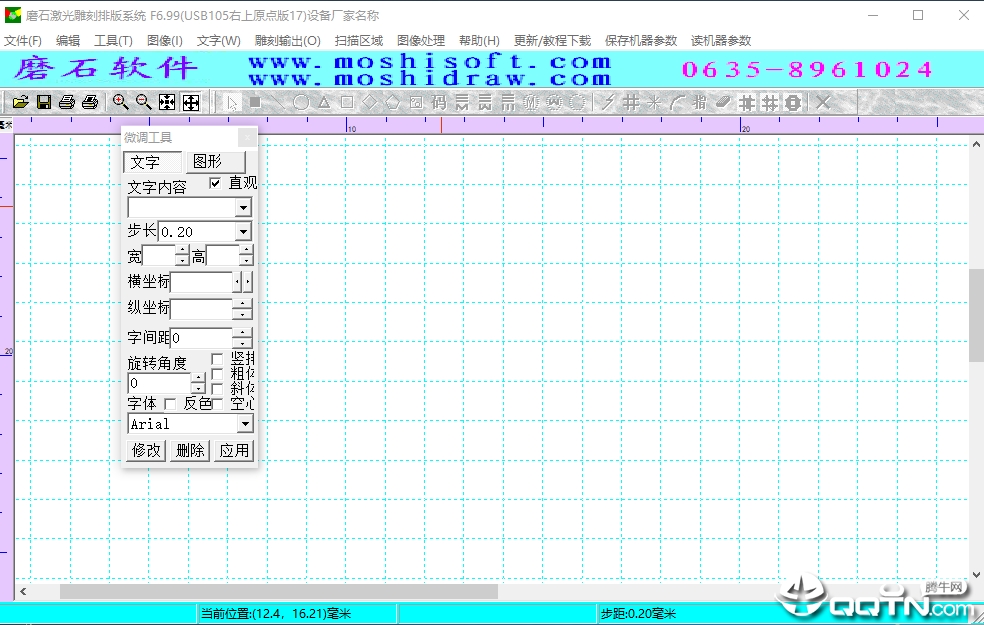Click the save floppy disk icon
Image resolution: width=984 pixels, height=625 pixels.
pyautogui.click(x=44, y=102)
